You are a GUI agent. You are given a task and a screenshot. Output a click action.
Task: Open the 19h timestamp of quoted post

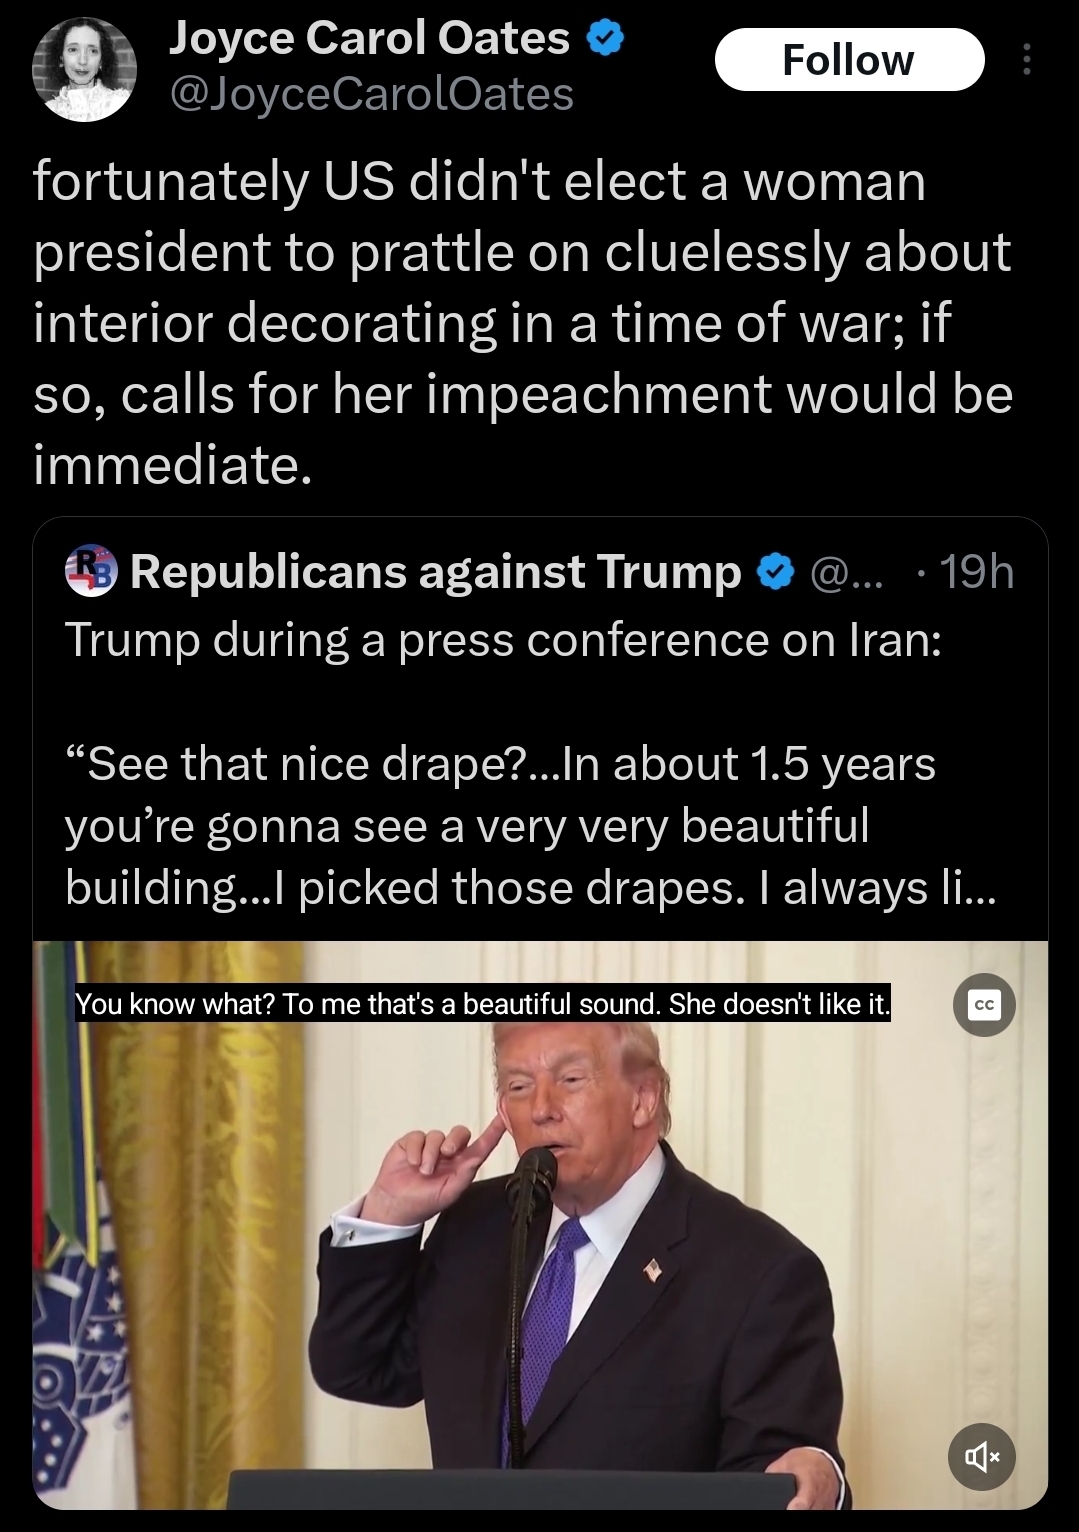pyautogui.click(x=976, y=572)
